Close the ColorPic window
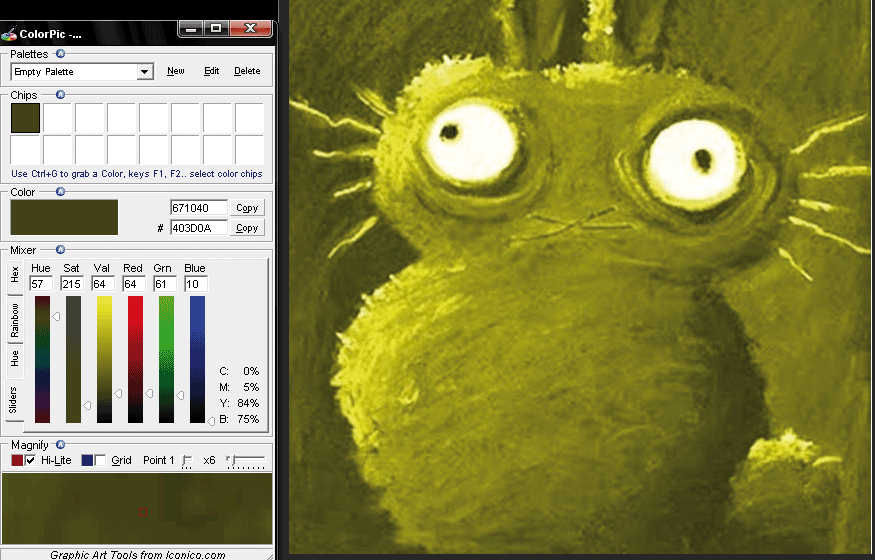The image size is (875, 560). click(x=251, y=28)
